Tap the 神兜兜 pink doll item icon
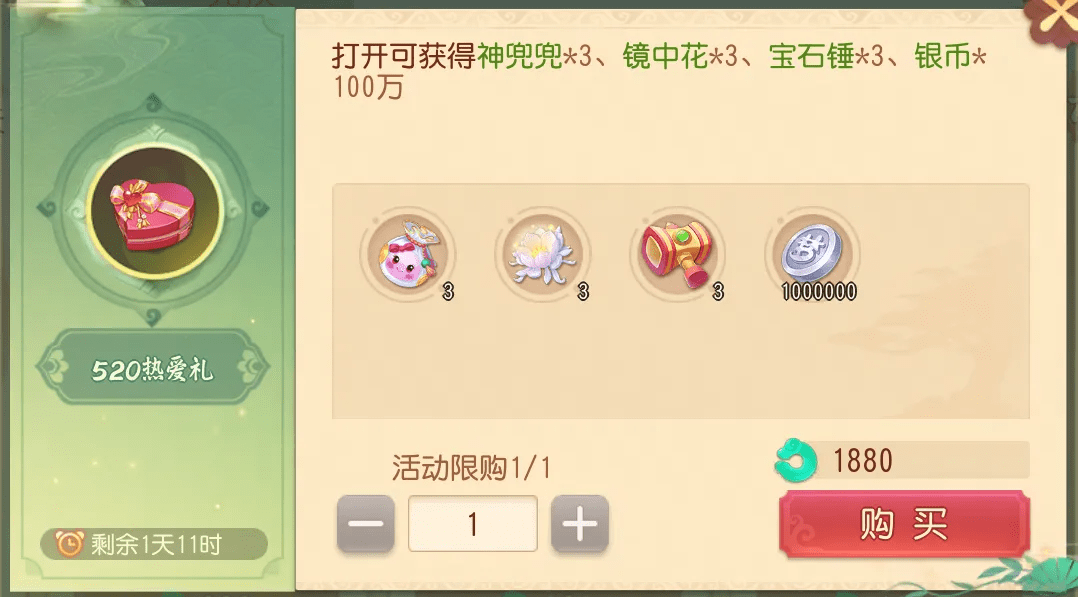Viewport: 1078px width, 597px height. click(407, 253)
